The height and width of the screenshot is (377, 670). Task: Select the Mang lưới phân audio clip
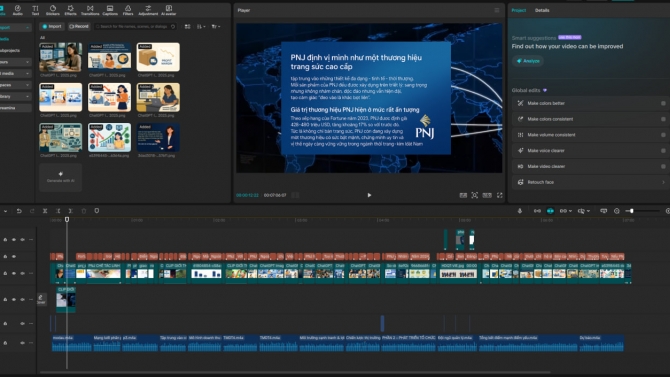(107, 343)
